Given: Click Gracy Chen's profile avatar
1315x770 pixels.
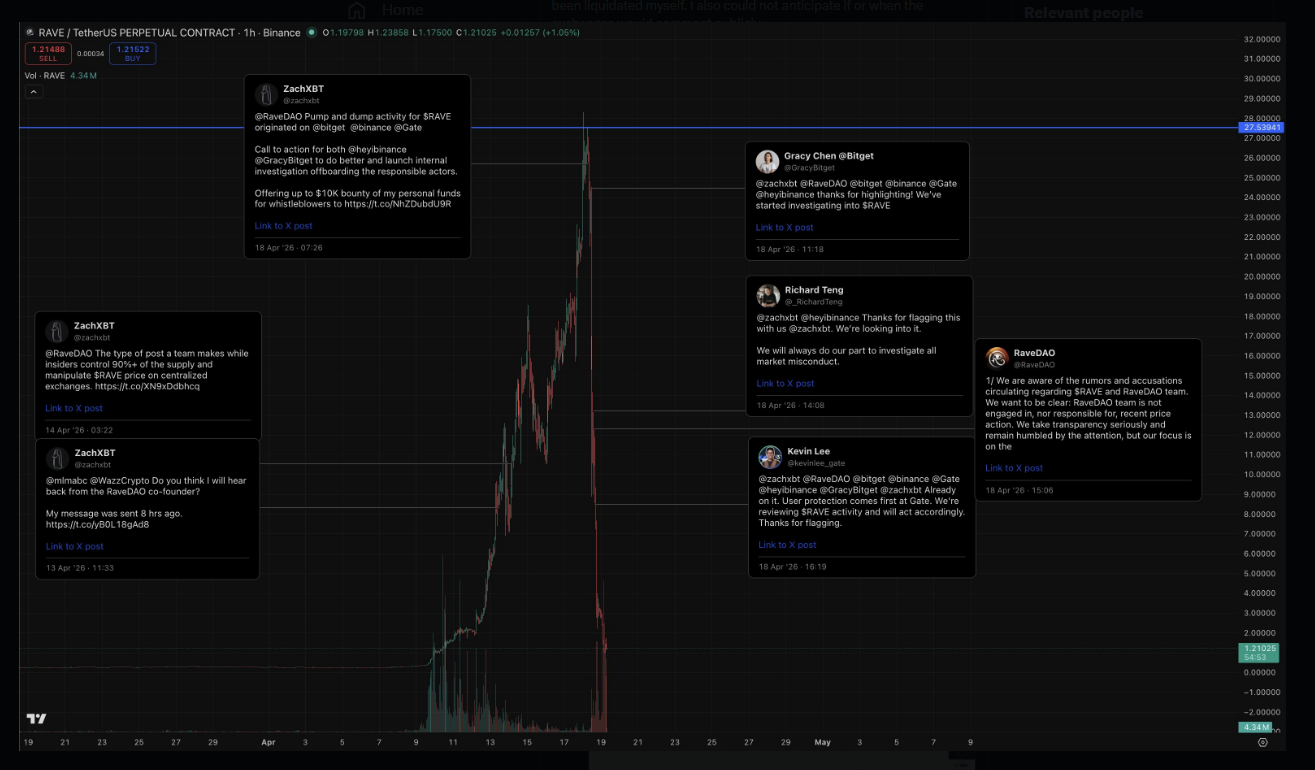Looking at the screenshot, I should [x=767, y=162].
